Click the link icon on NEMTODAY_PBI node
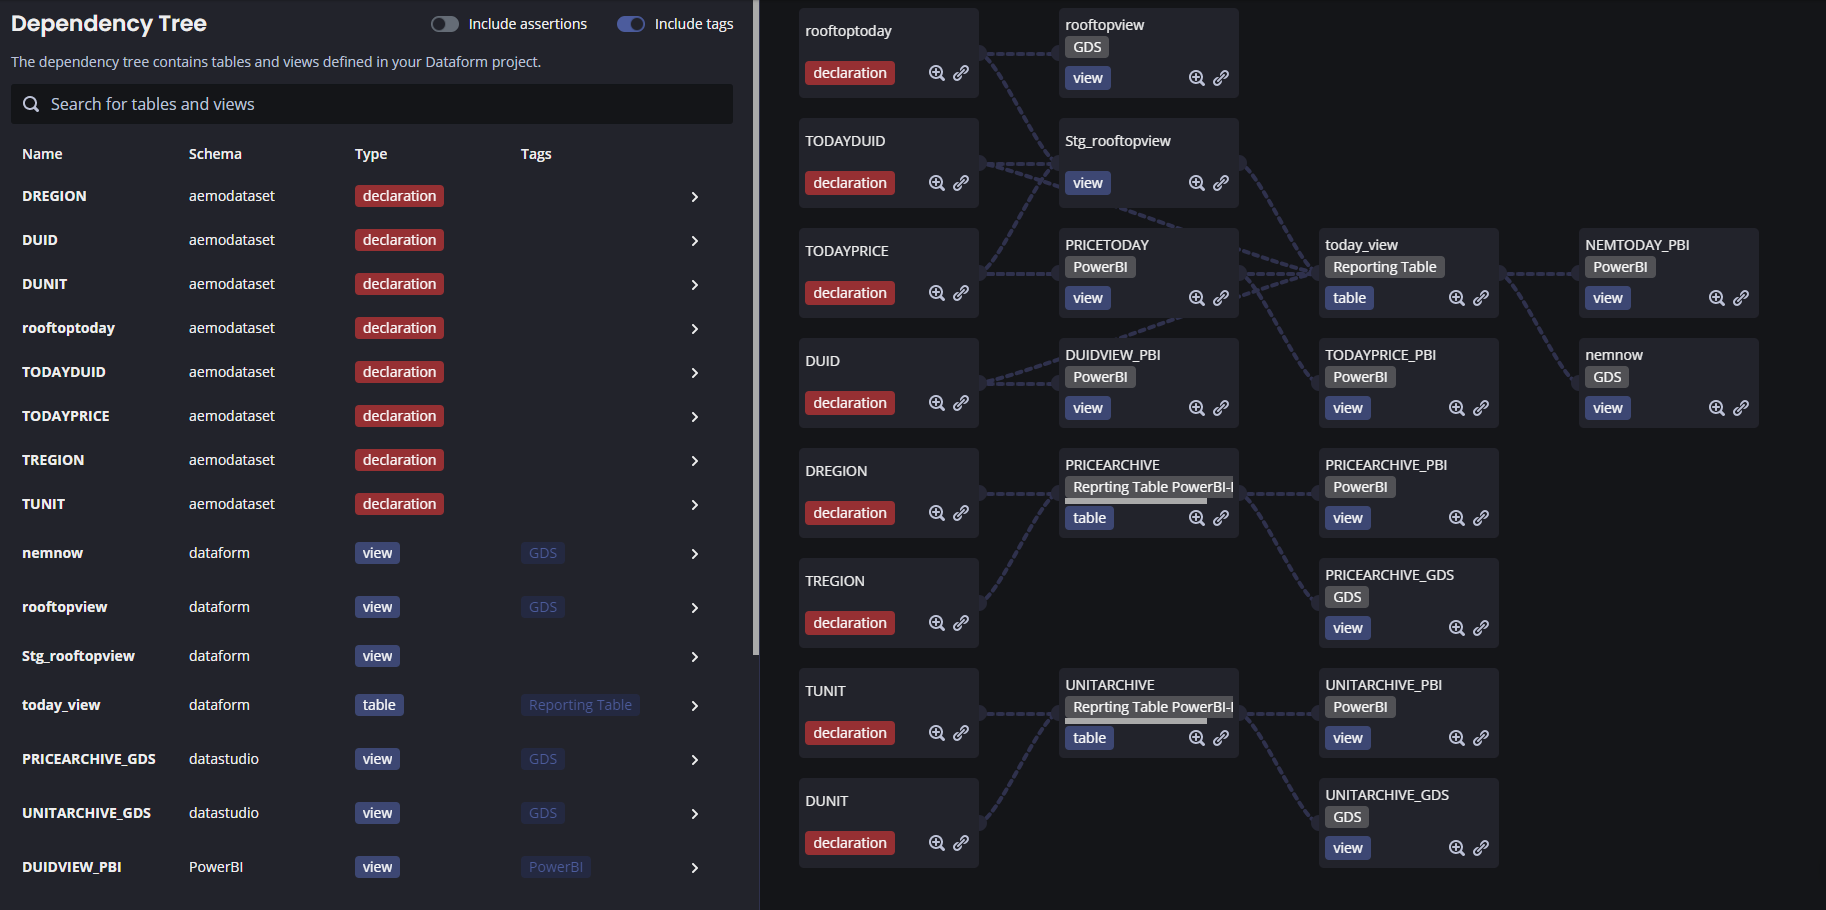Screen dimensions: 1826x910 [x=1741, y=297]
